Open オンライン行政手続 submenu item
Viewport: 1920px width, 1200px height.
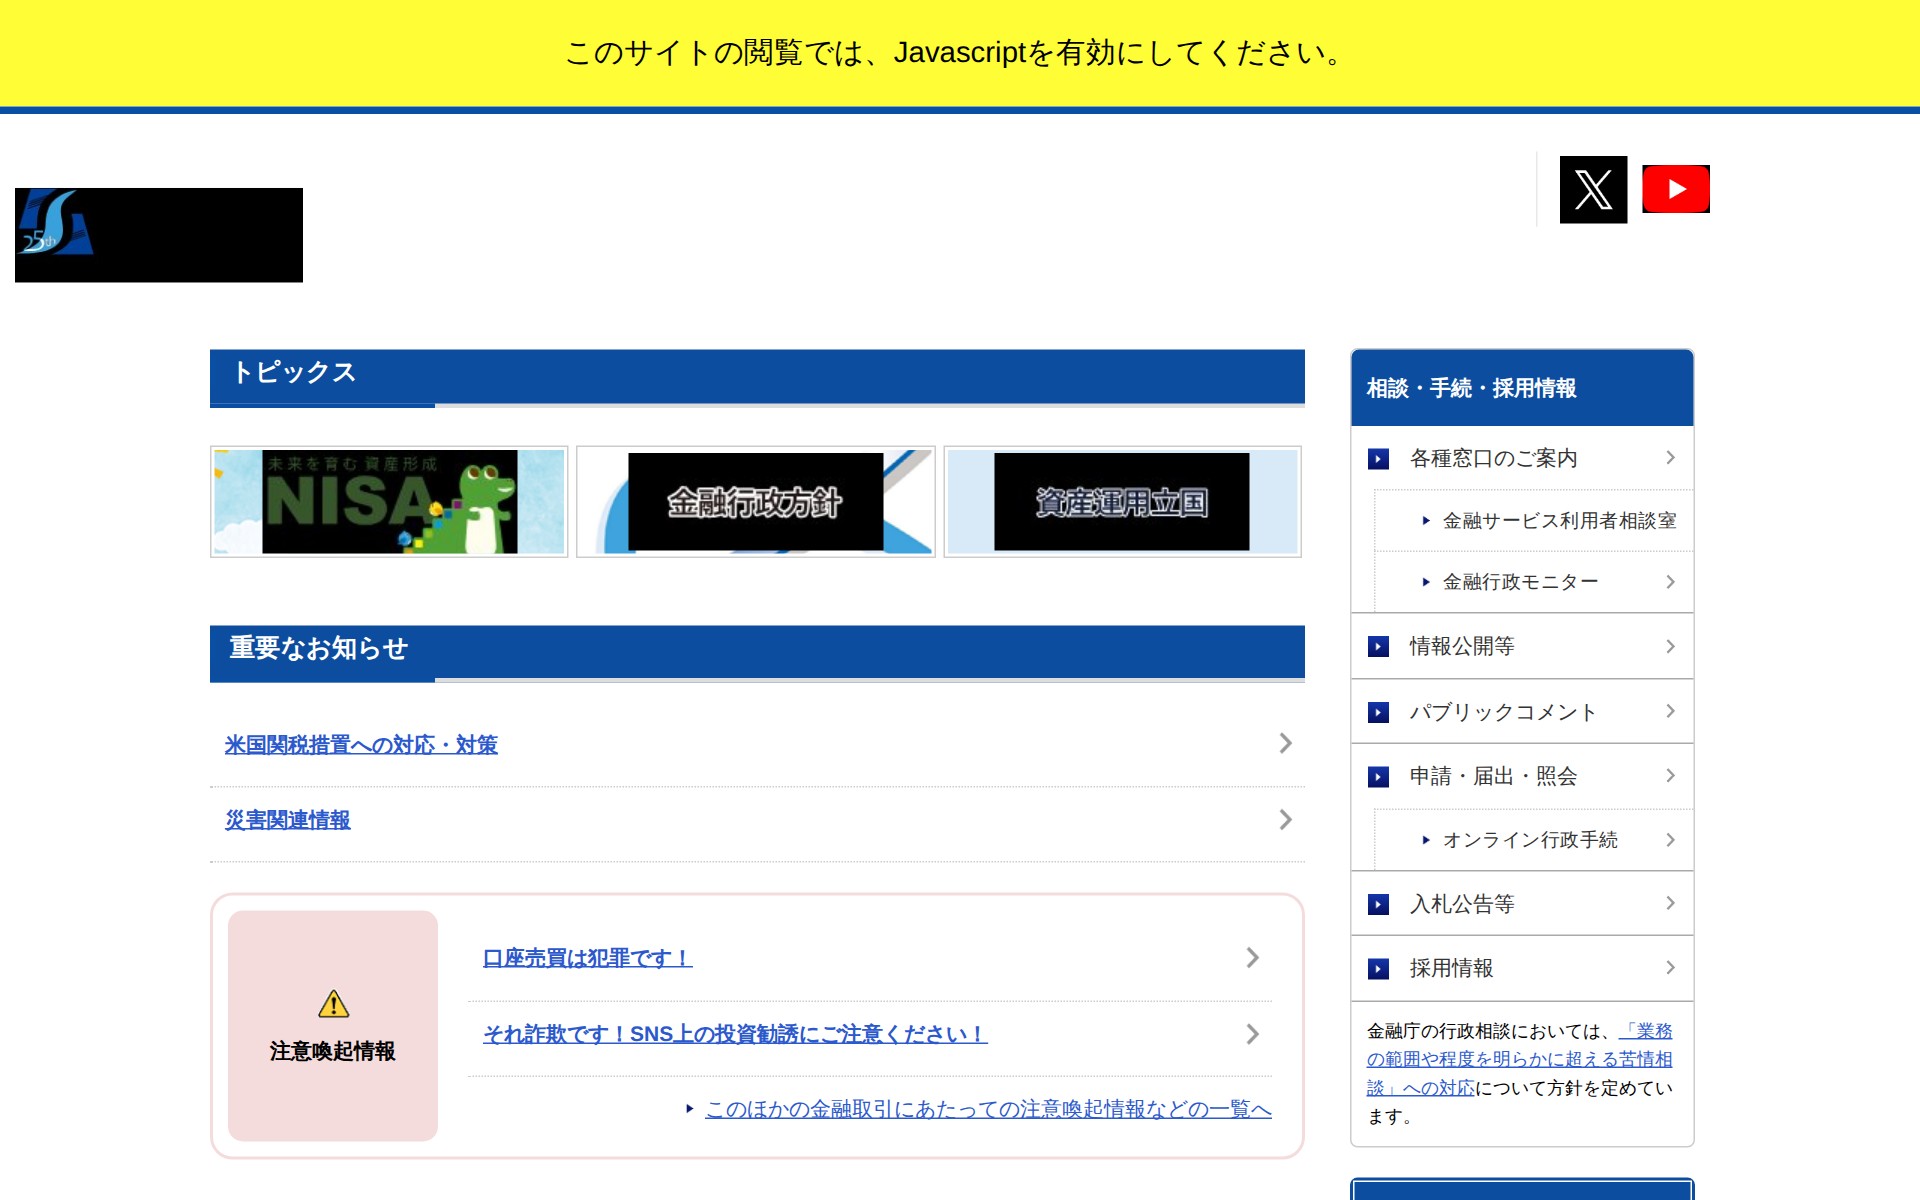pyautogui.click(x=1529, y=841)
